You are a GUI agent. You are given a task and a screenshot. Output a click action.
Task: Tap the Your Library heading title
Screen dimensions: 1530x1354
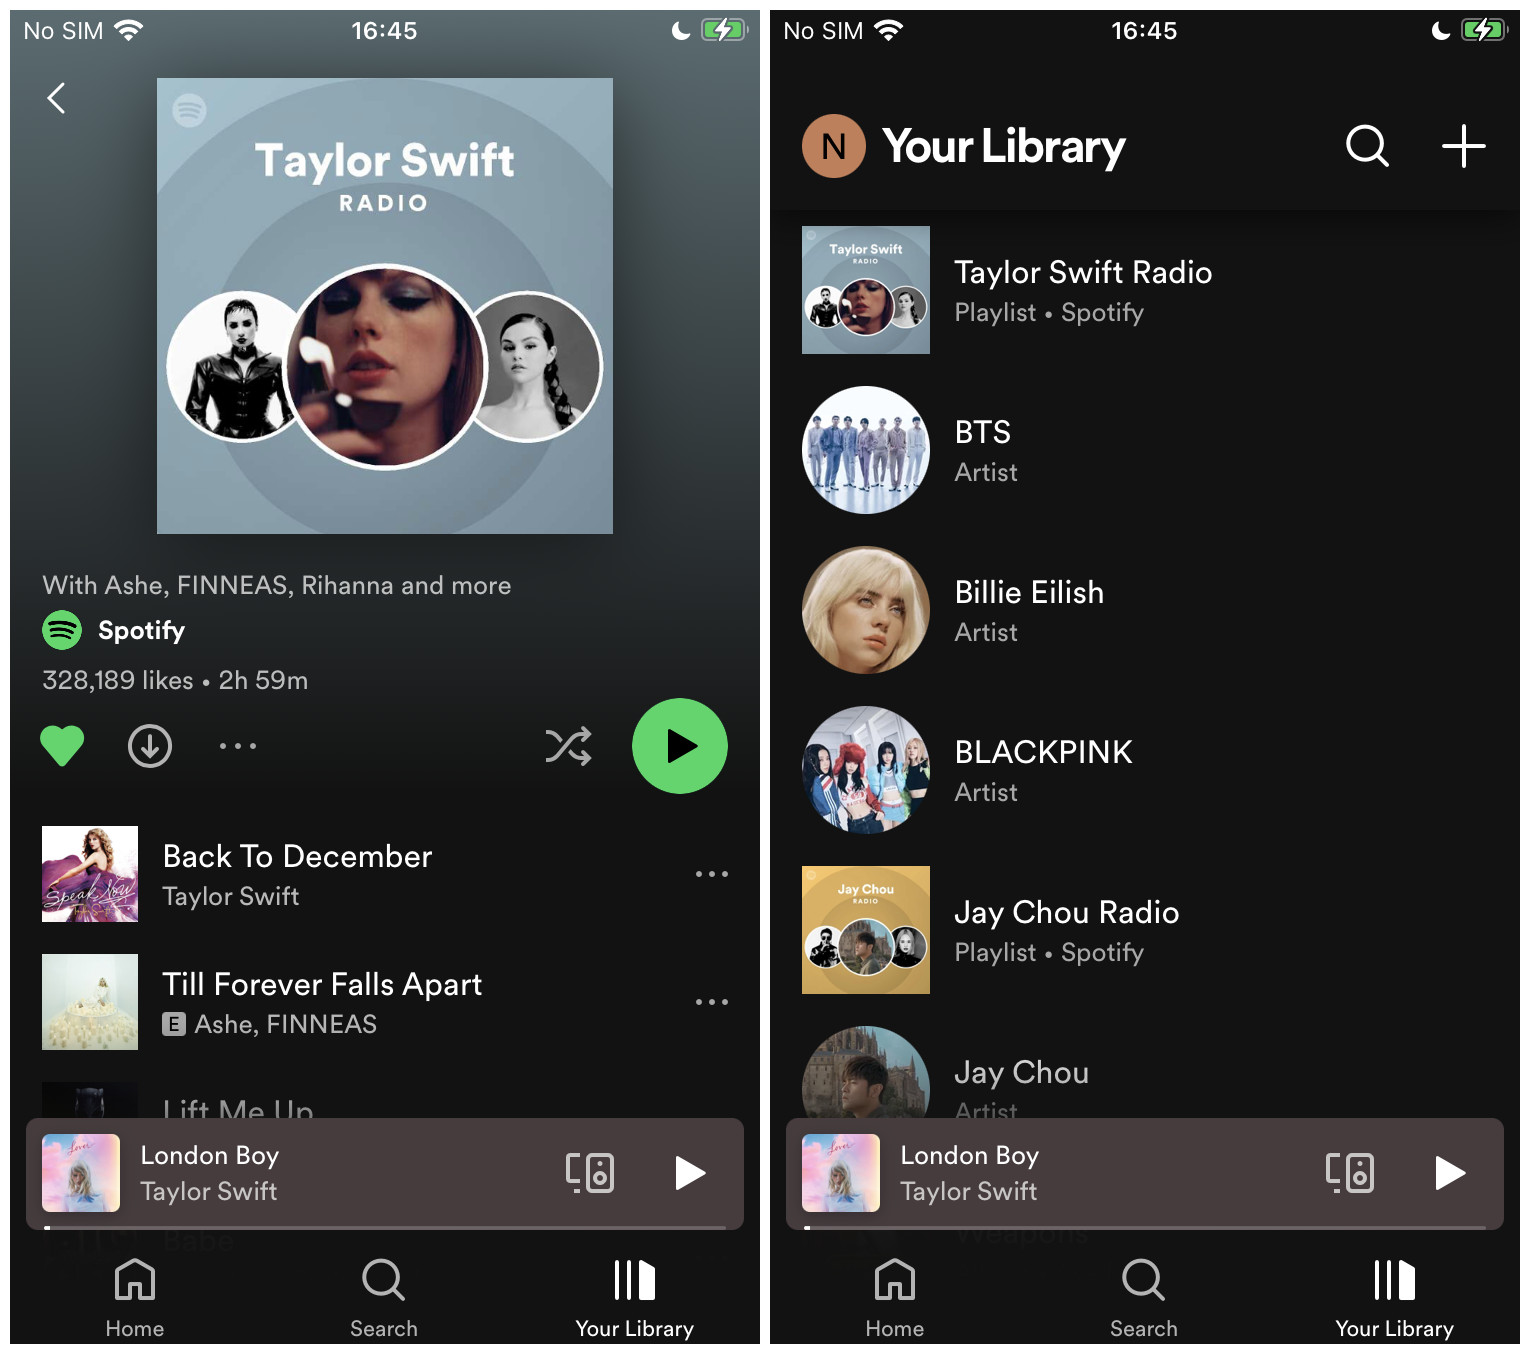coord(1004,147)
